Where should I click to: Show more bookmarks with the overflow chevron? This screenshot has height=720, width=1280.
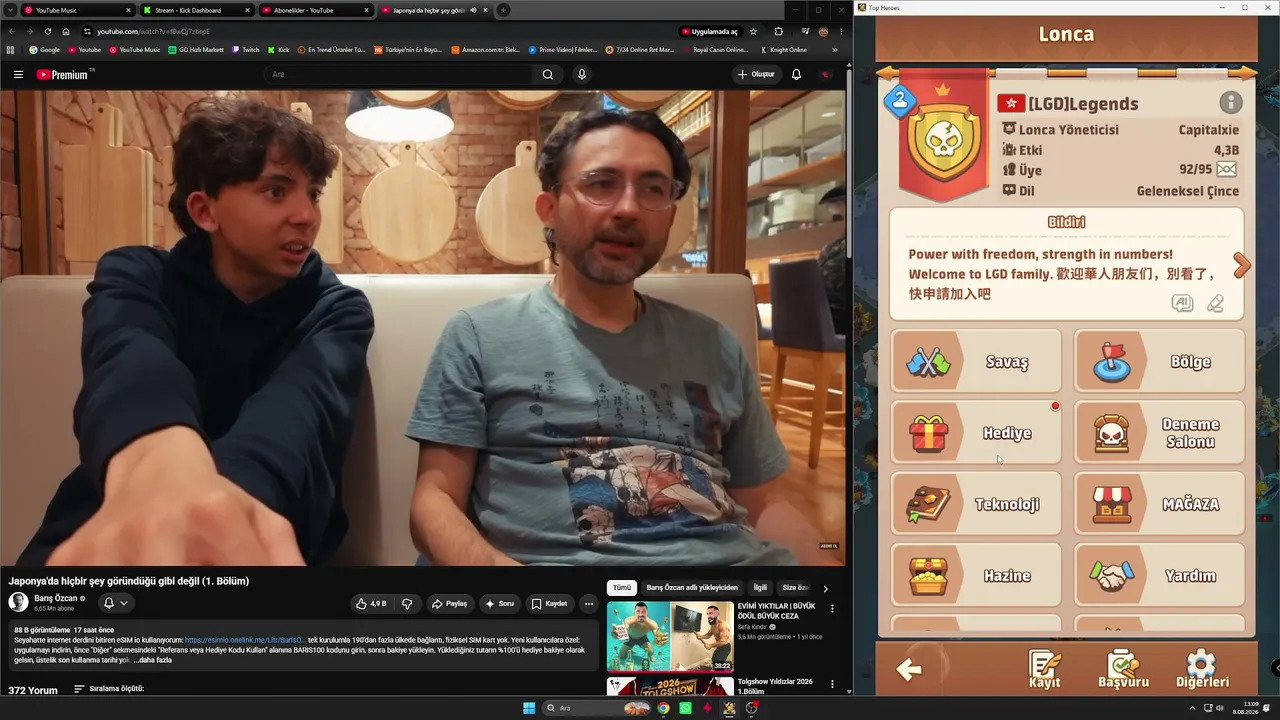(835, 49)
